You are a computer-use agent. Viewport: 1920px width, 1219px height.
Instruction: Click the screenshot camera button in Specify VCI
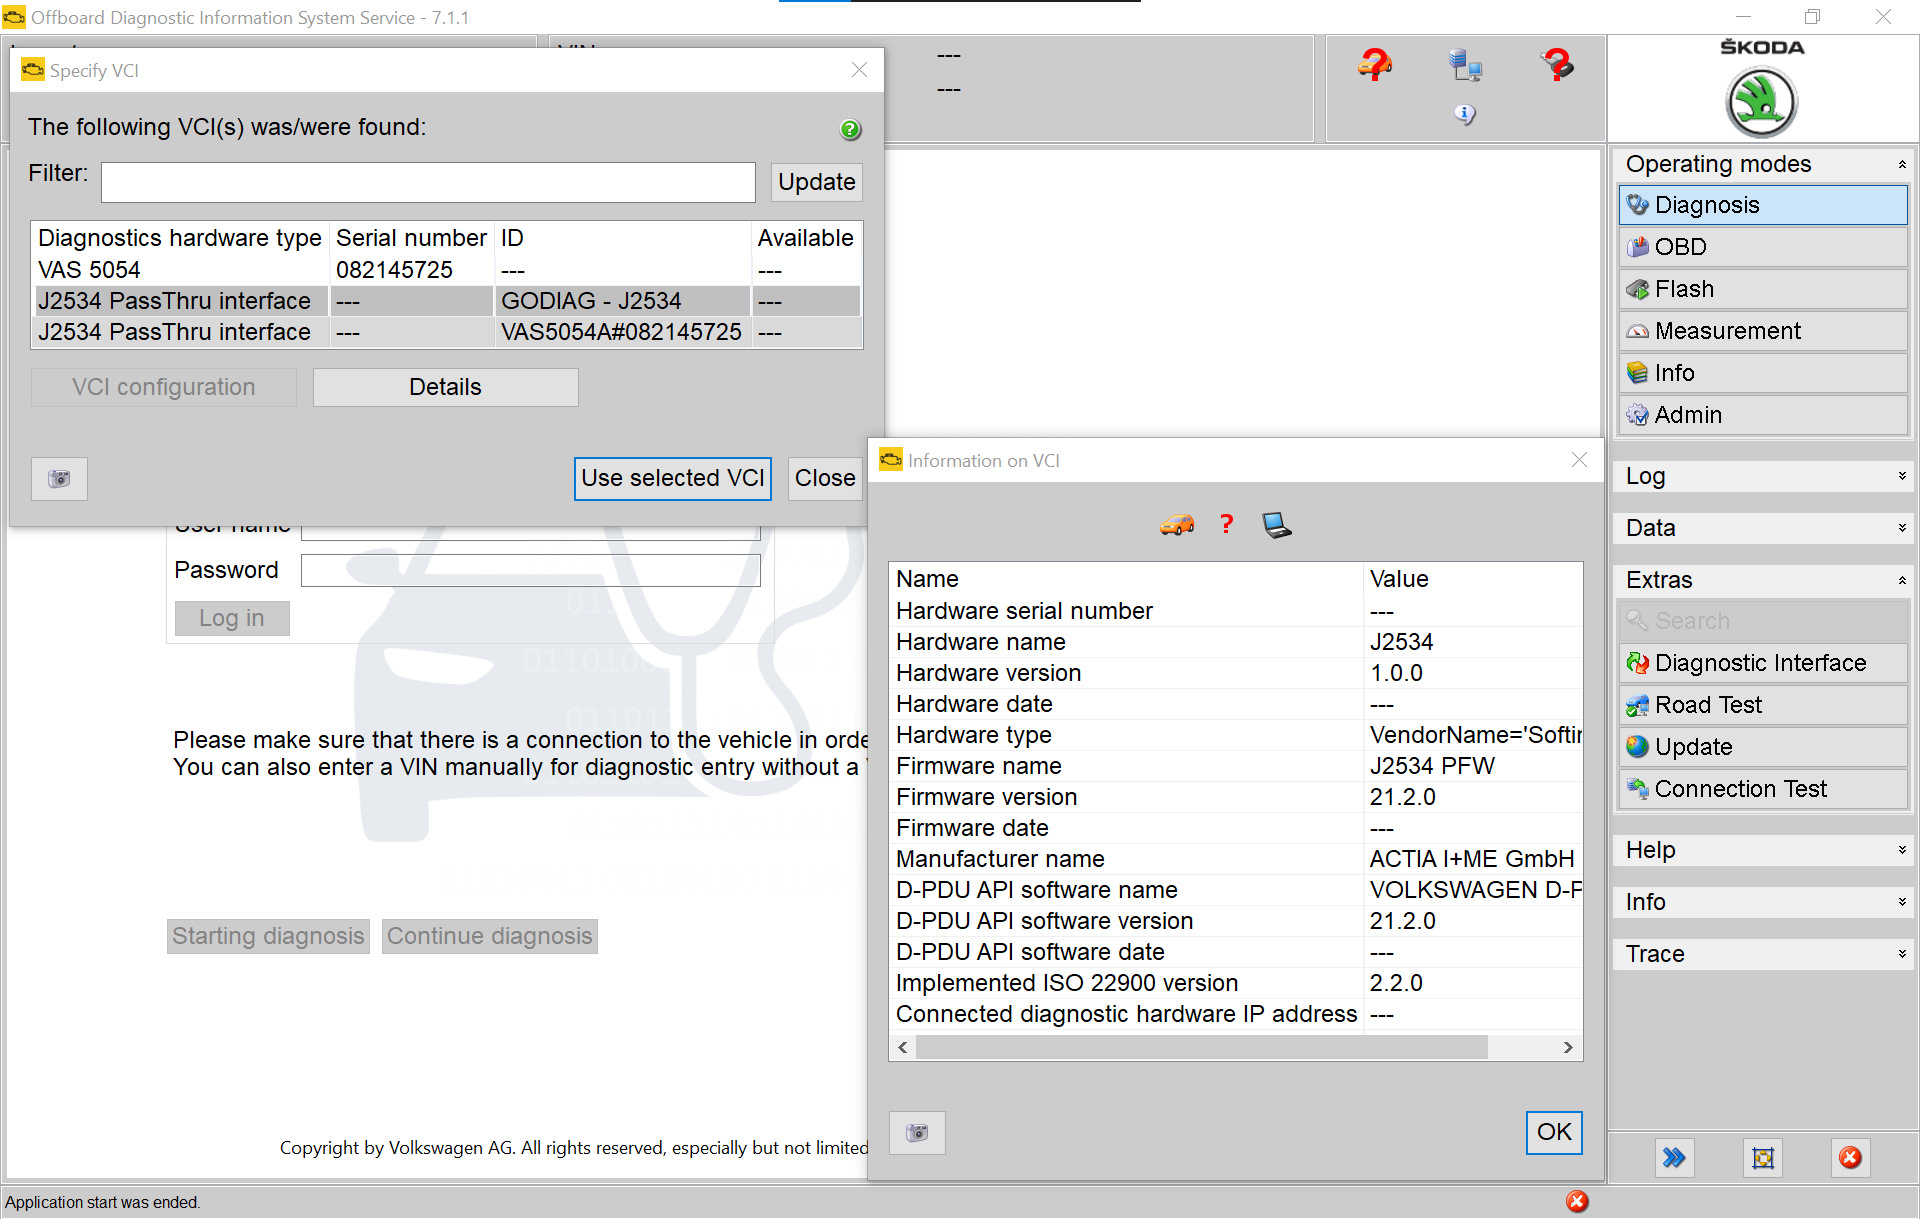(59, 479)
